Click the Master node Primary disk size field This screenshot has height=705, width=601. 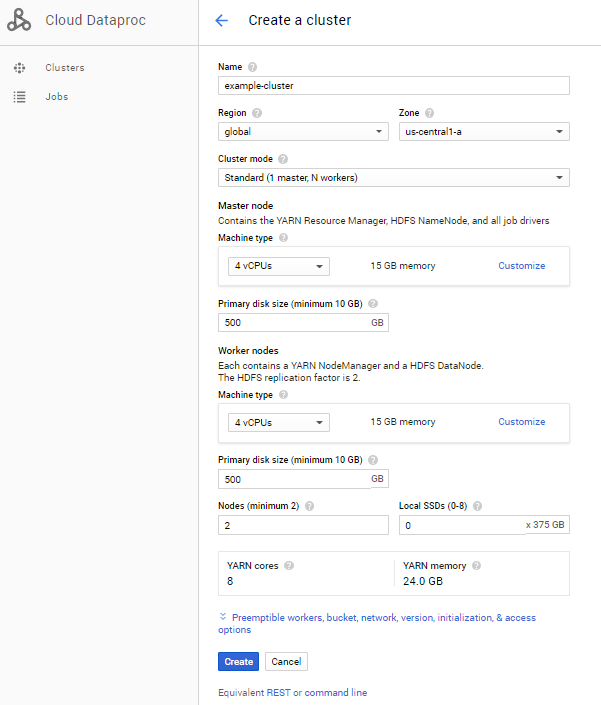point(303,322)
